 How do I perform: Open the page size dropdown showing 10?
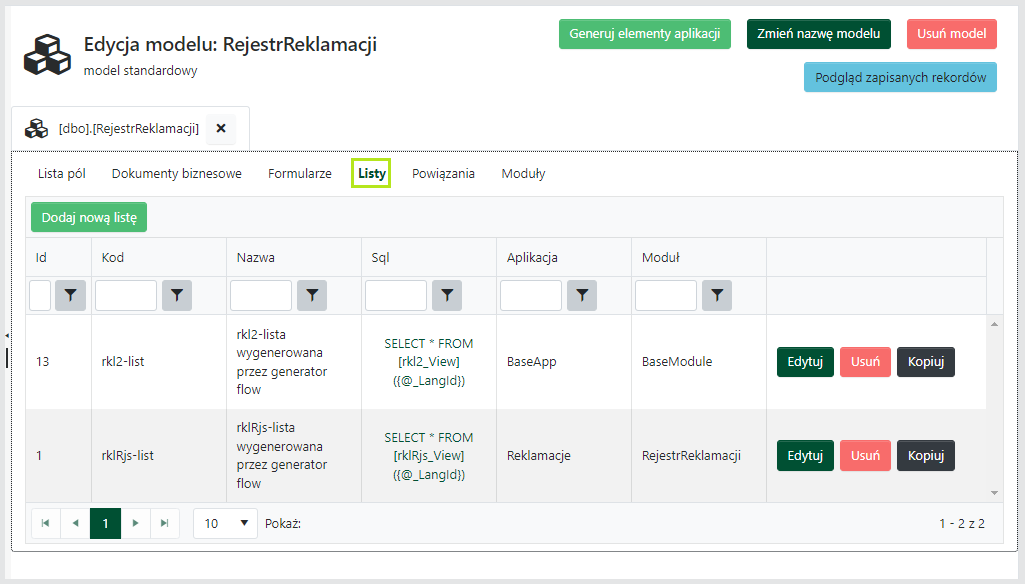point(225,523)
